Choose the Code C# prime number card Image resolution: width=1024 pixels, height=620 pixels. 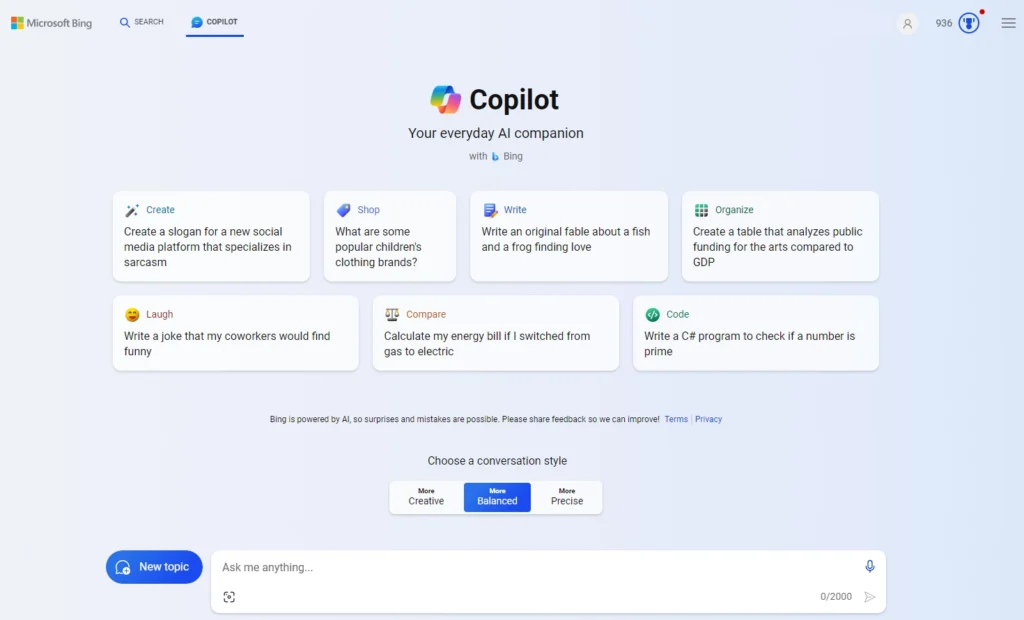click(x=755, y=333)
